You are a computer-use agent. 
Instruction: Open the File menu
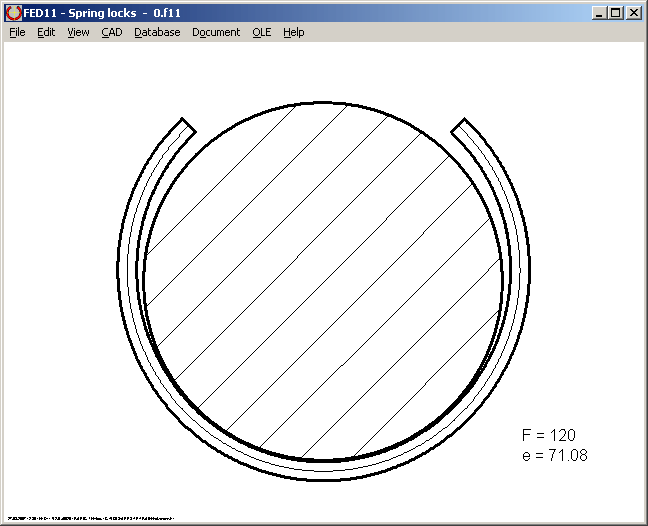tap(17, 32)
